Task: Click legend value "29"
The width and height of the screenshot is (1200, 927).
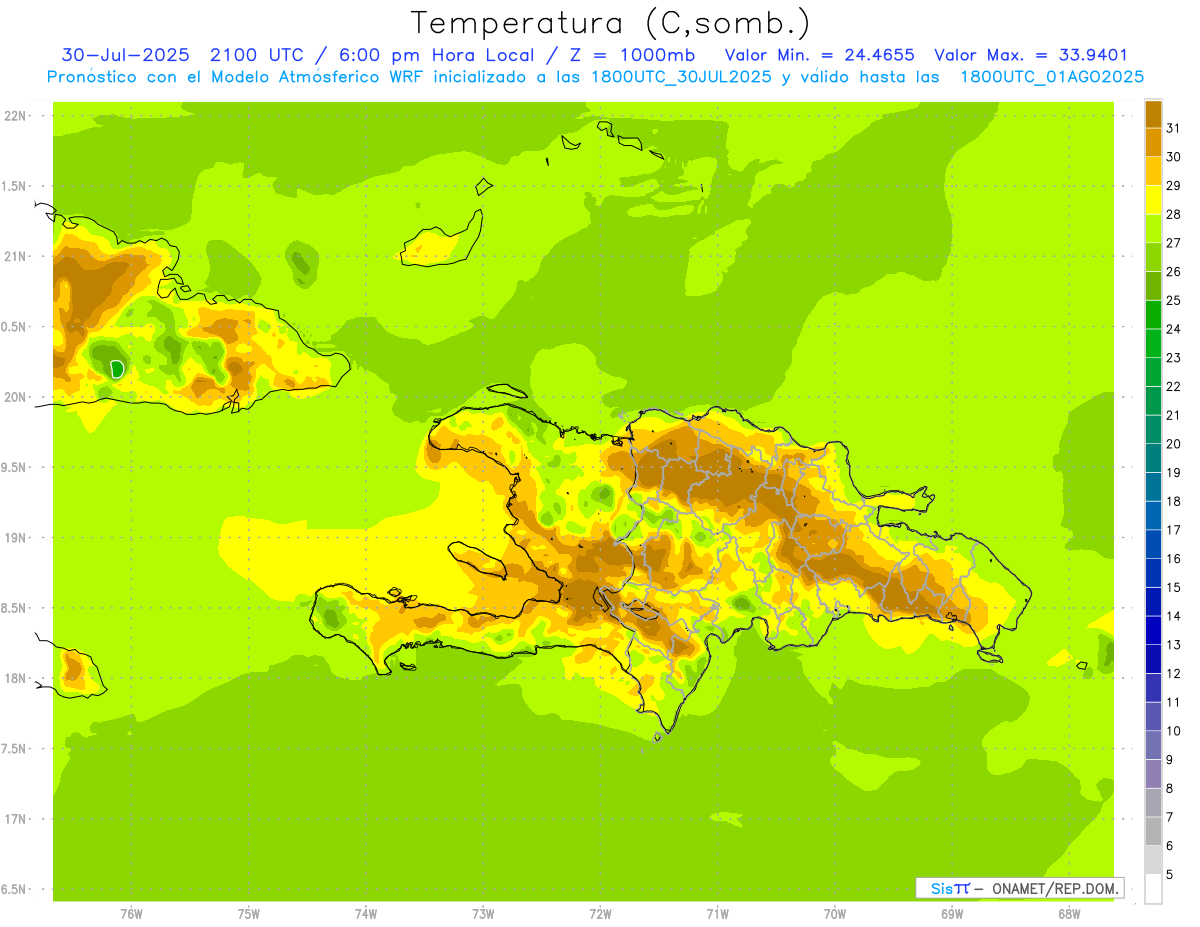Action: [x=1174, y=185]
